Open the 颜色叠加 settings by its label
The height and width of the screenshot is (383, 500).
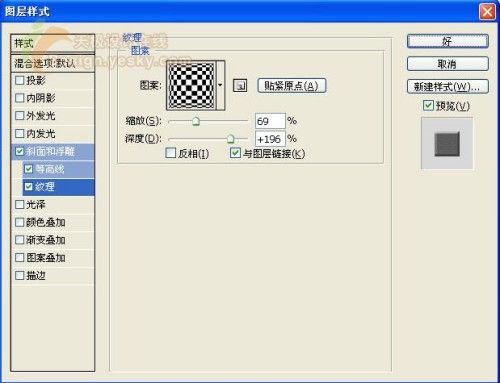(x=46, y=222)
